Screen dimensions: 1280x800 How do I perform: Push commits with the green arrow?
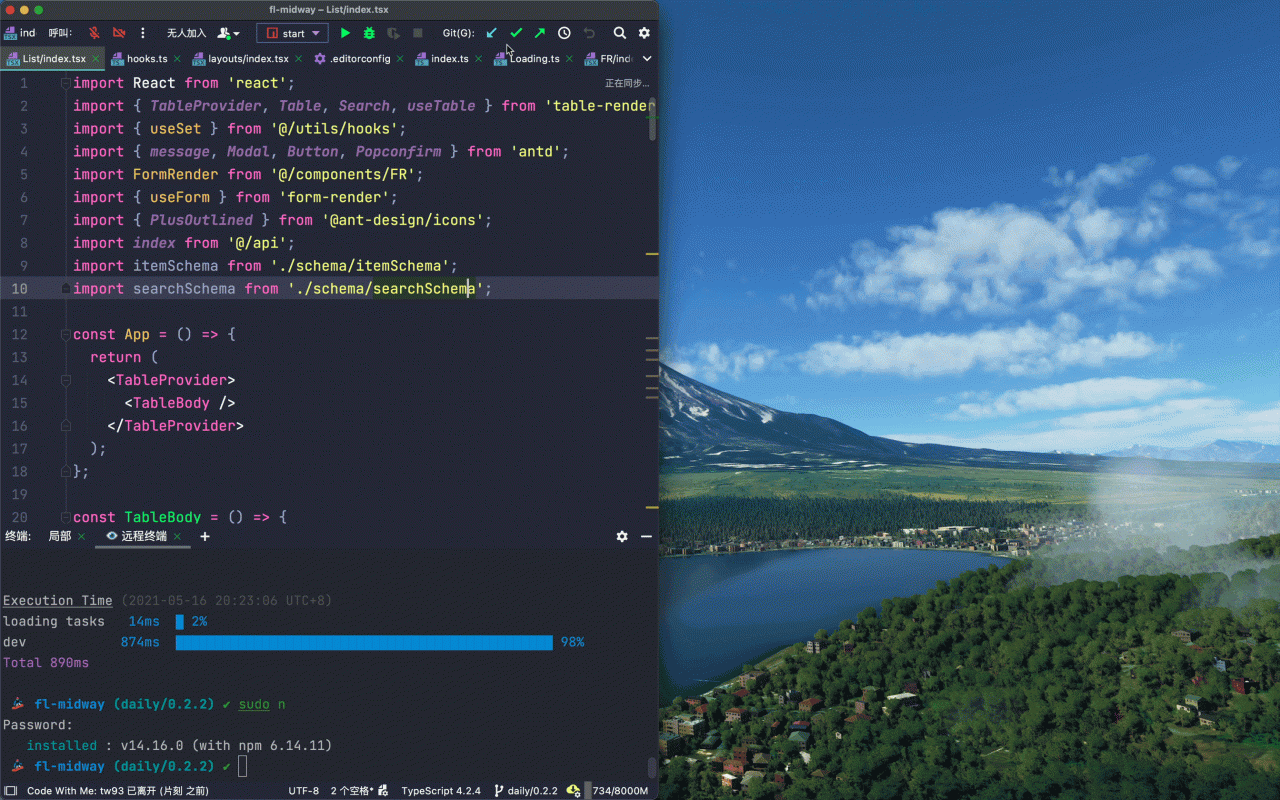point(540,33)
